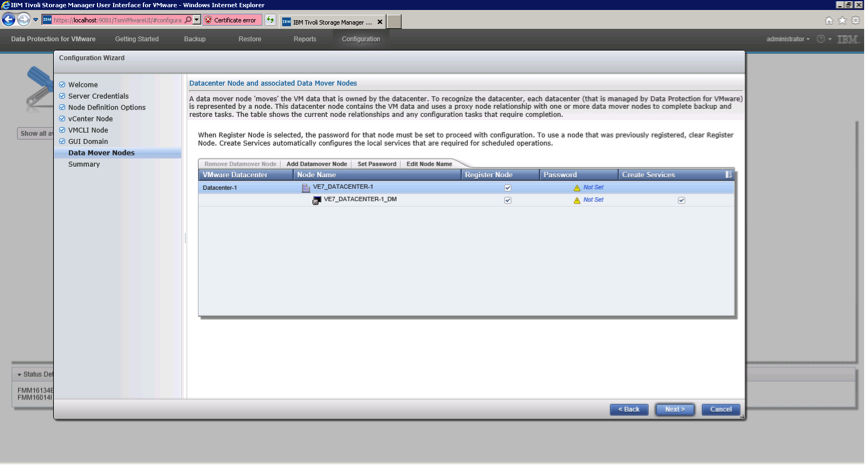The height and width of the screenshot is (465, 865).
Task: Sort by VMware Datacenter column header
Action: coord(245,175)
